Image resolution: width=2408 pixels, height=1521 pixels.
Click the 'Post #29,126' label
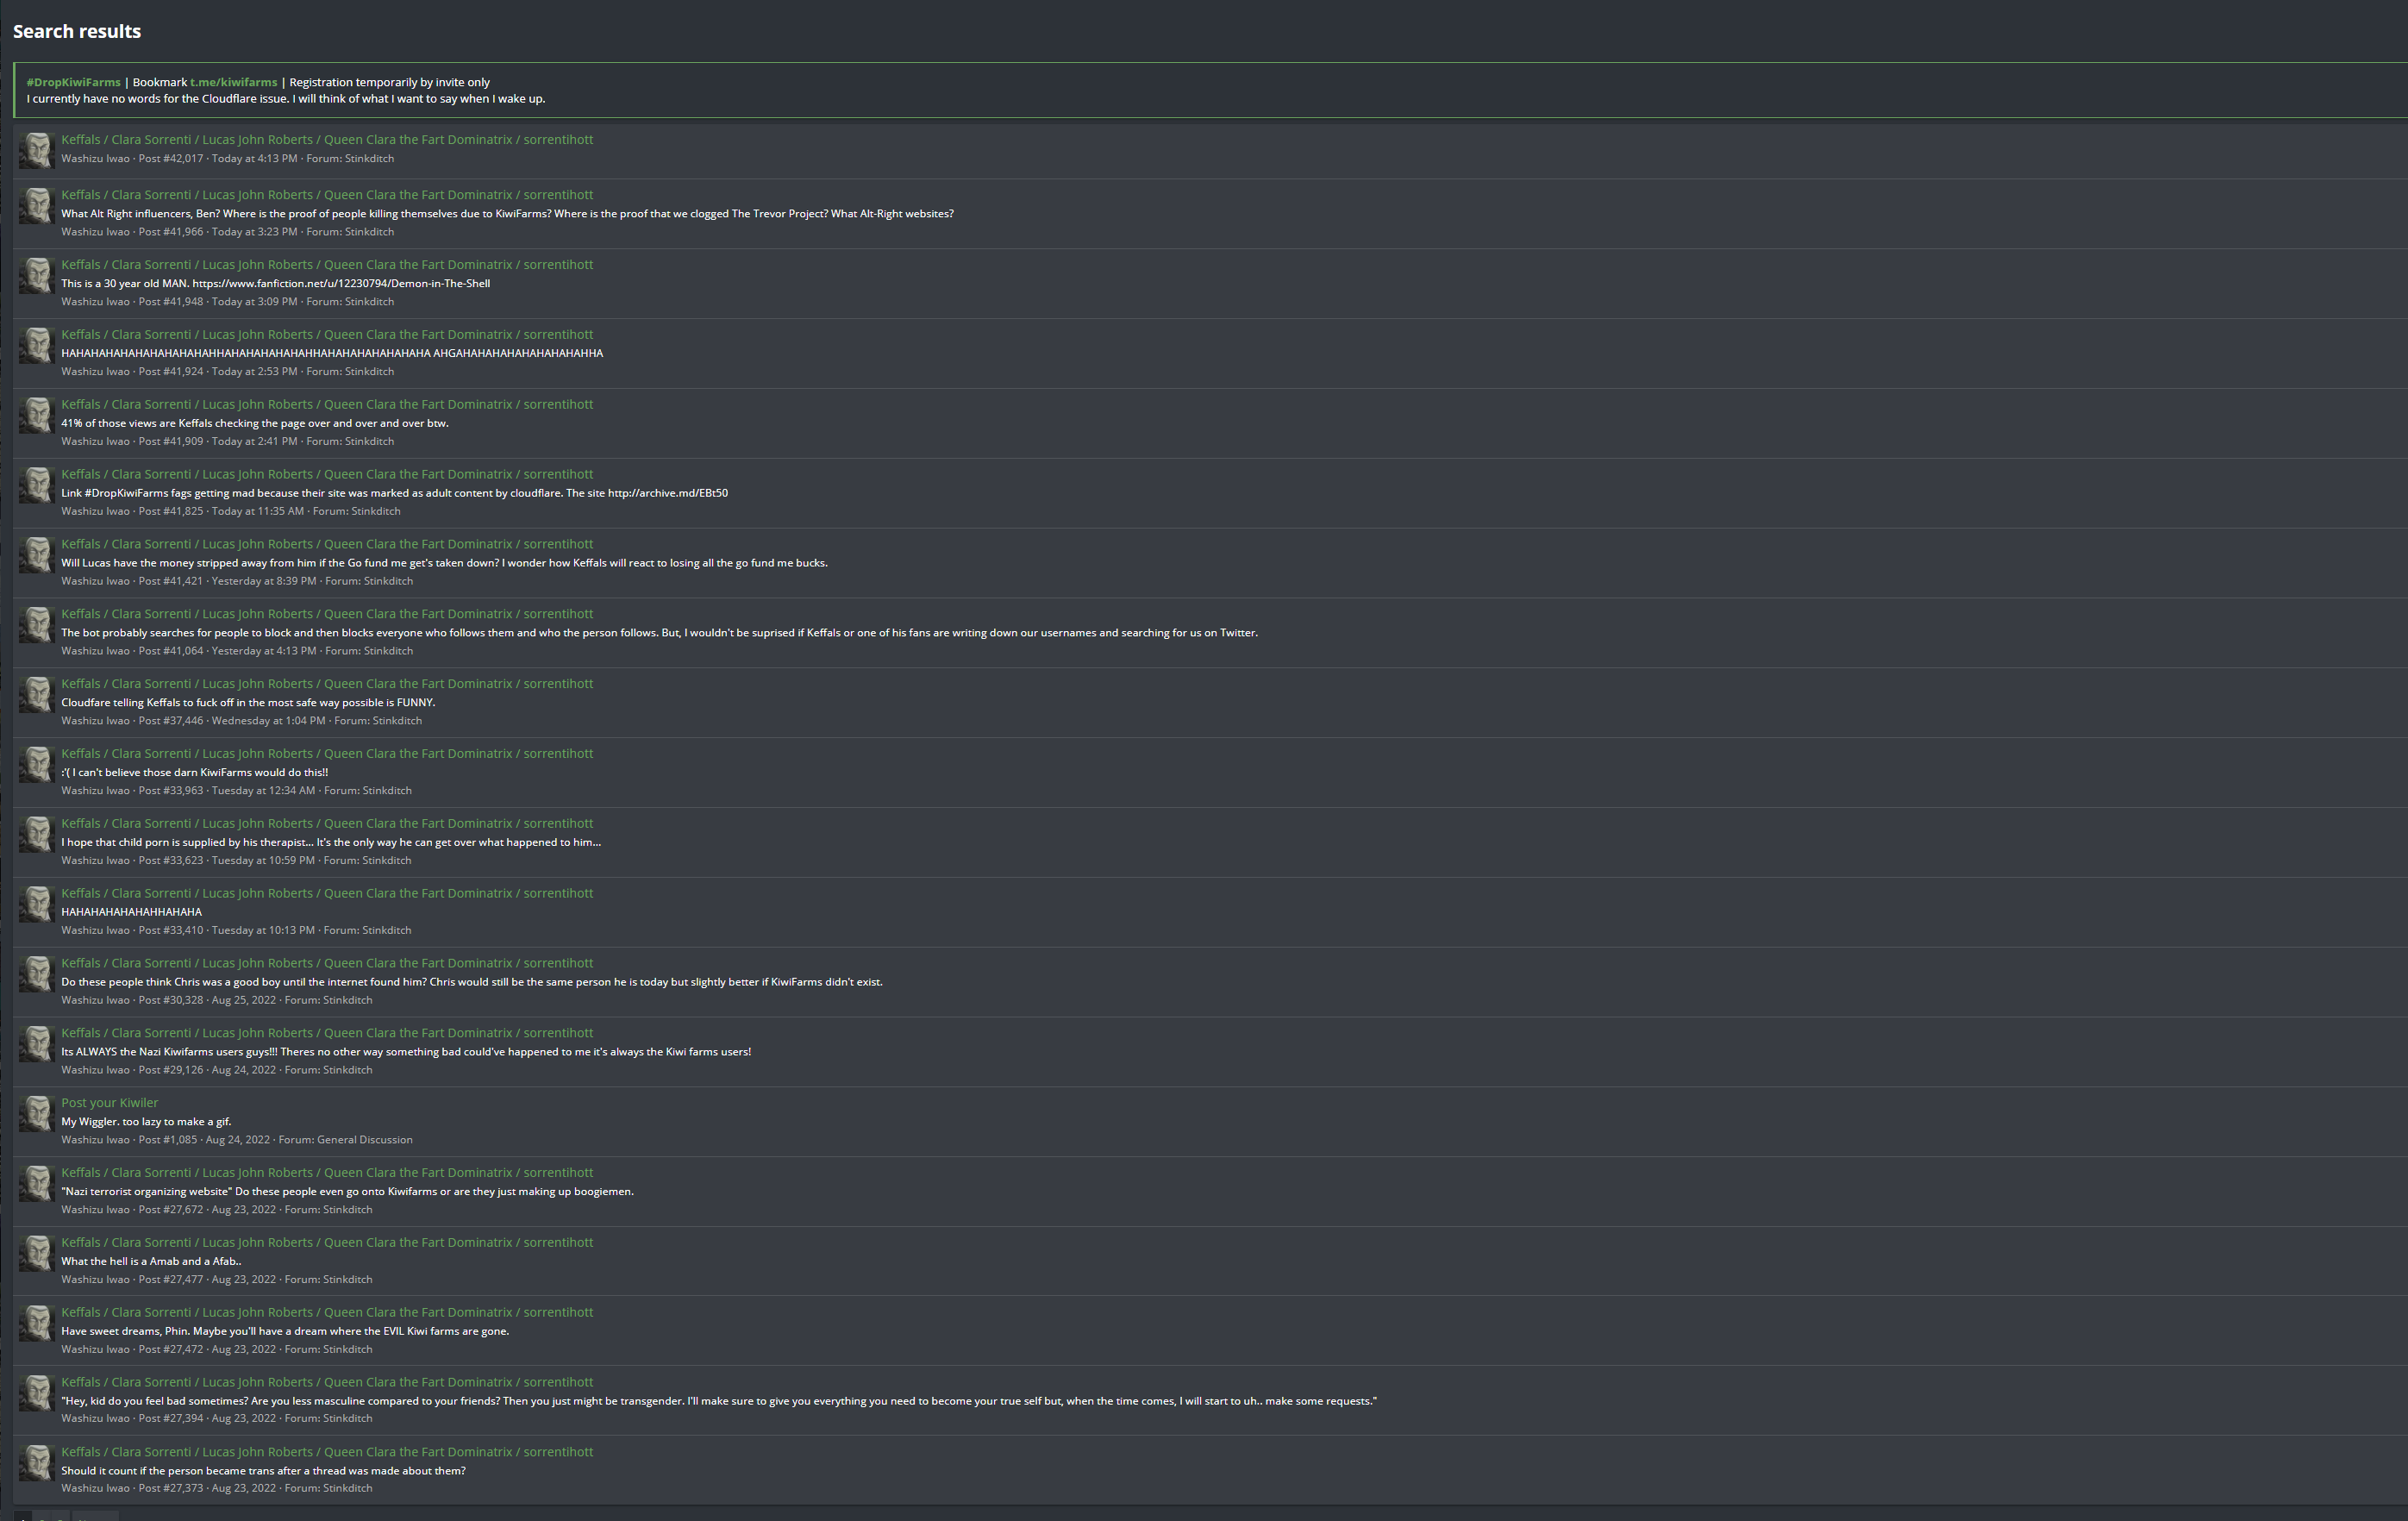pos(171,1070)
